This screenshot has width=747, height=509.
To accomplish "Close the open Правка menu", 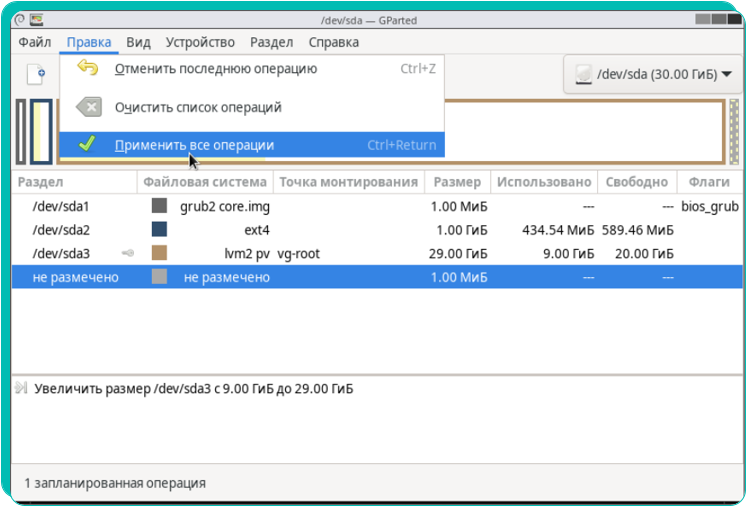I will pos(89,42).
